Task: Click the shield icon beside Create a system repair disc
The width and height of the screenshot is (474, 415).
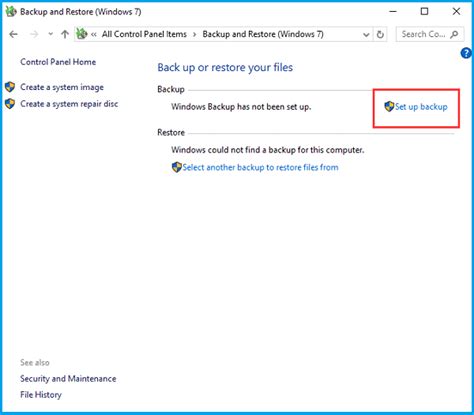Action: 10,103
